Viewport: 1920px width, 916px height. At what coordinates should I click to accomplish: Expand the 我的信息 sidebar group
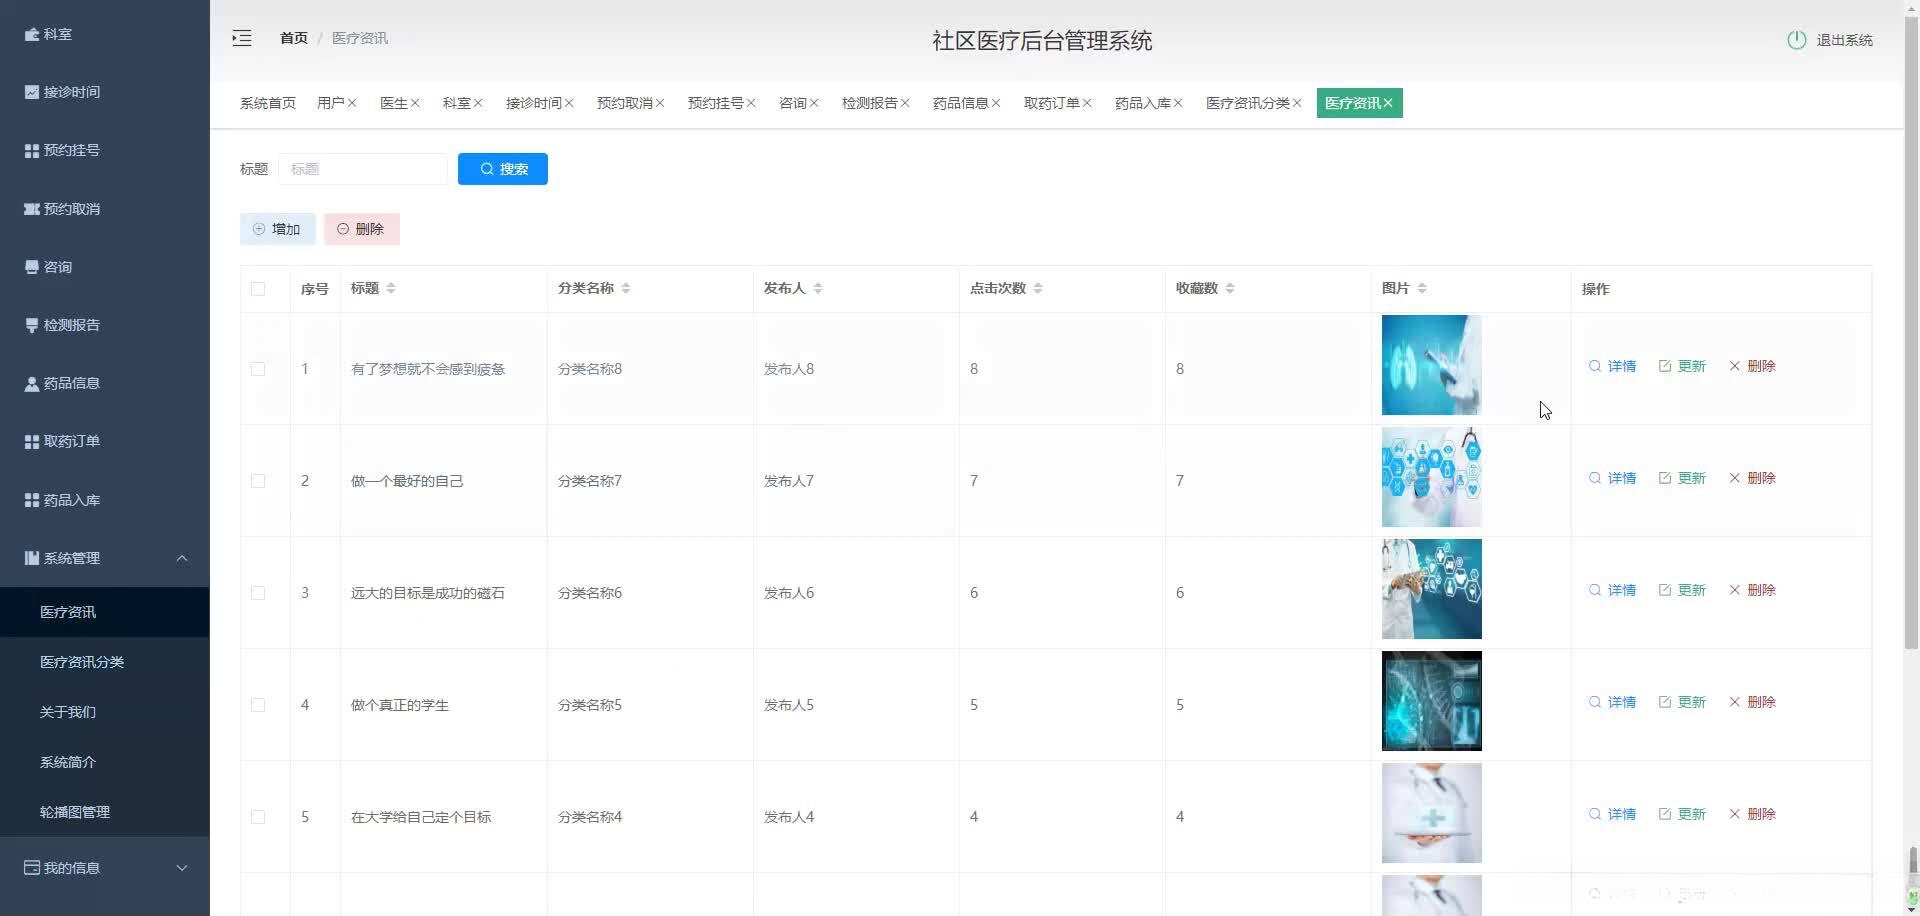[x=182, y=868]
